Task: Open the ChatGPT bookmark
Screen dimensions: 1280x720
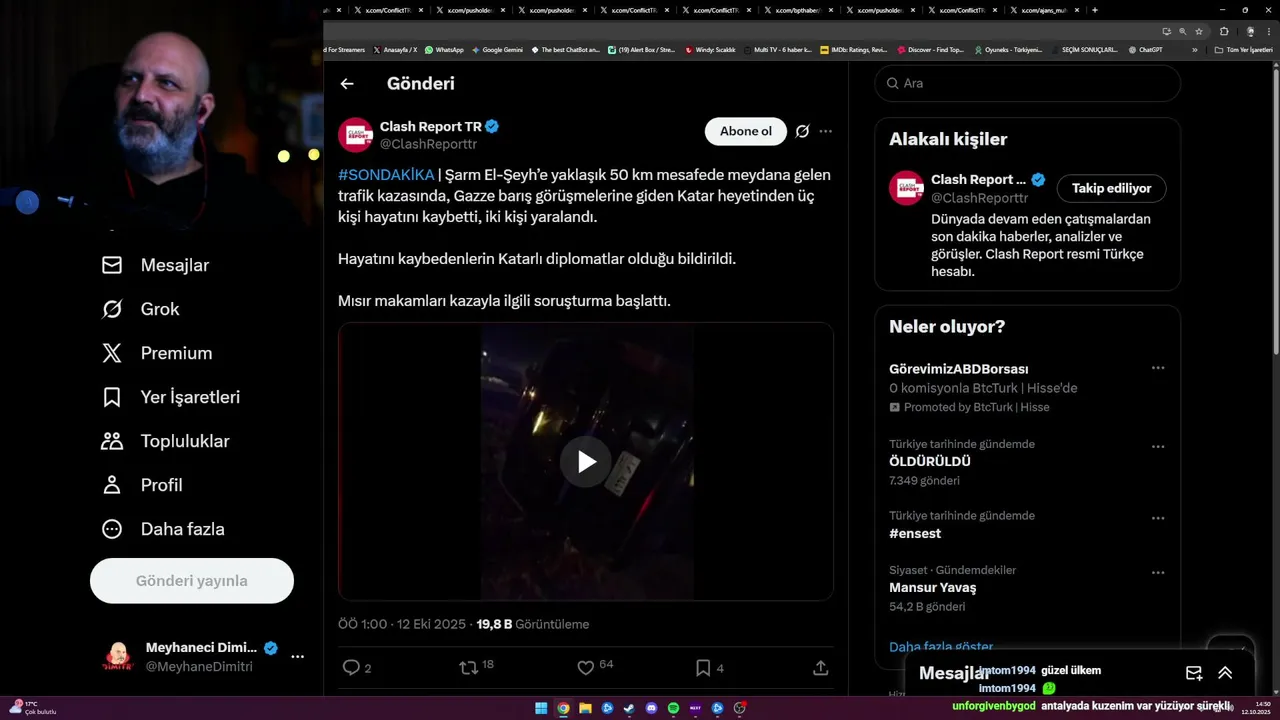Action: click(x=1145, y=49)
